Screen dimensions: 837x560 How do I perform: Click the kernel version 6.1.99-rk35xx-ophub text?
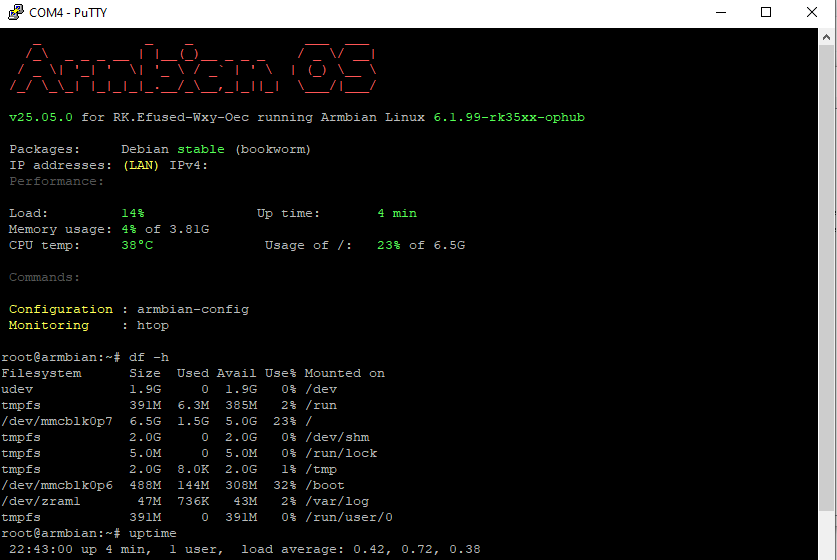click(509, 117)
